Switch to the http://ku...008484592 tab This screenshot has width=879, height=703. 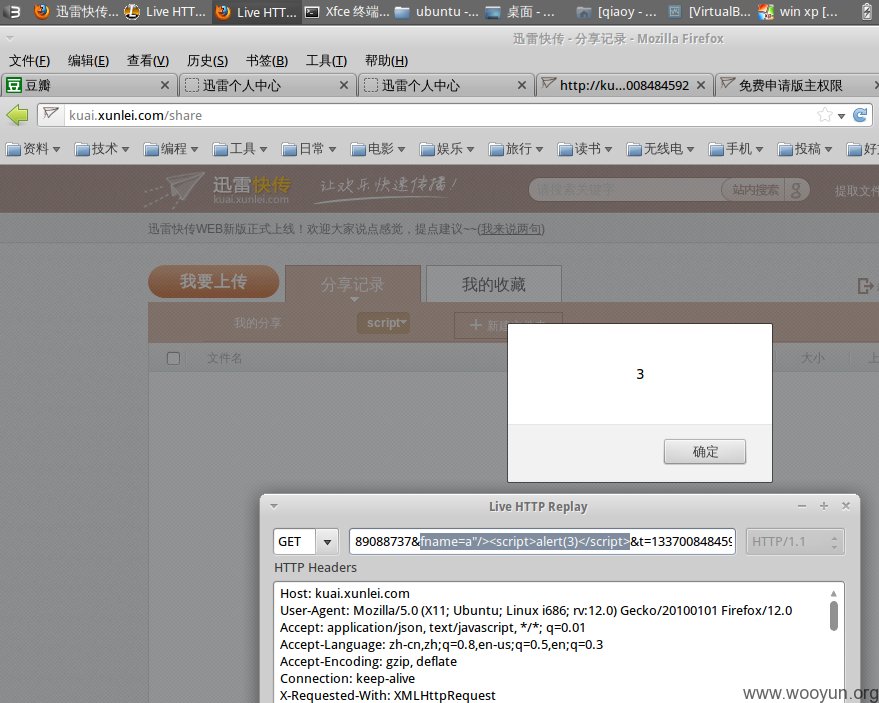[x=624, y=85]
